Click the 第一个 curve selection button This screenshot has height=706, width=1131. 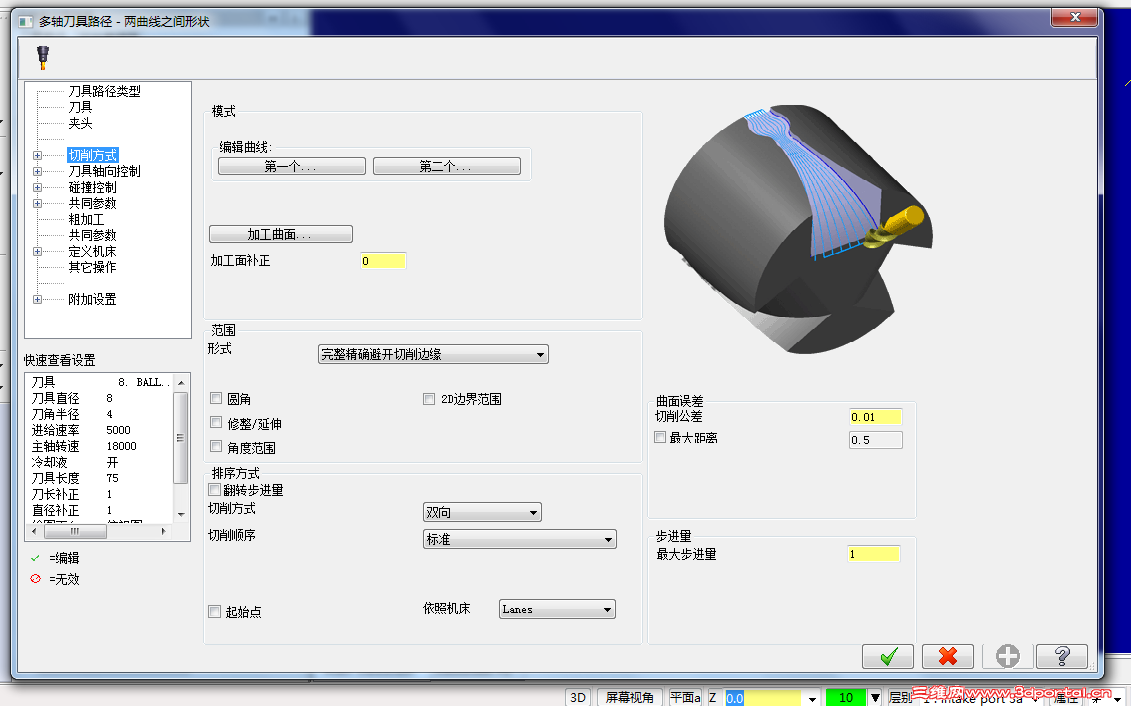(x=290, y=165)
